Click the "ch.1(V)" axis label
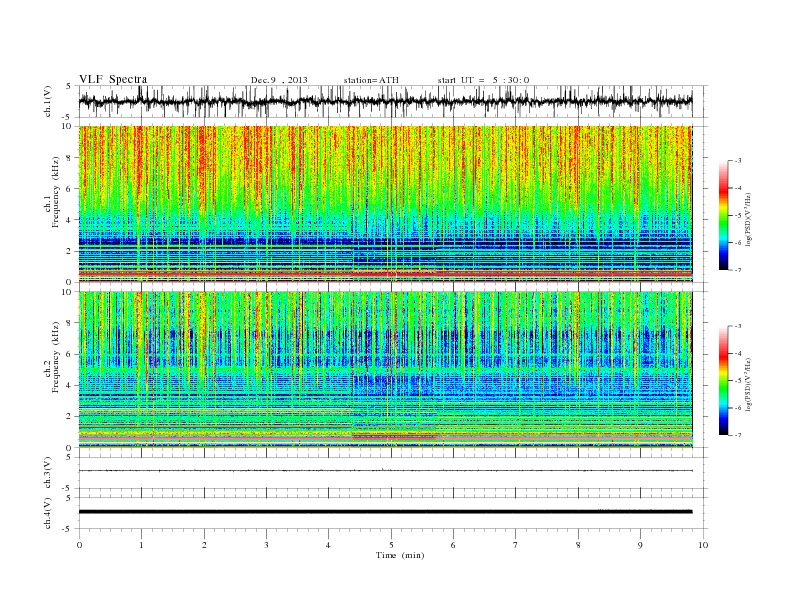This screenshot has height=612, width=792. tap(48, 102)
